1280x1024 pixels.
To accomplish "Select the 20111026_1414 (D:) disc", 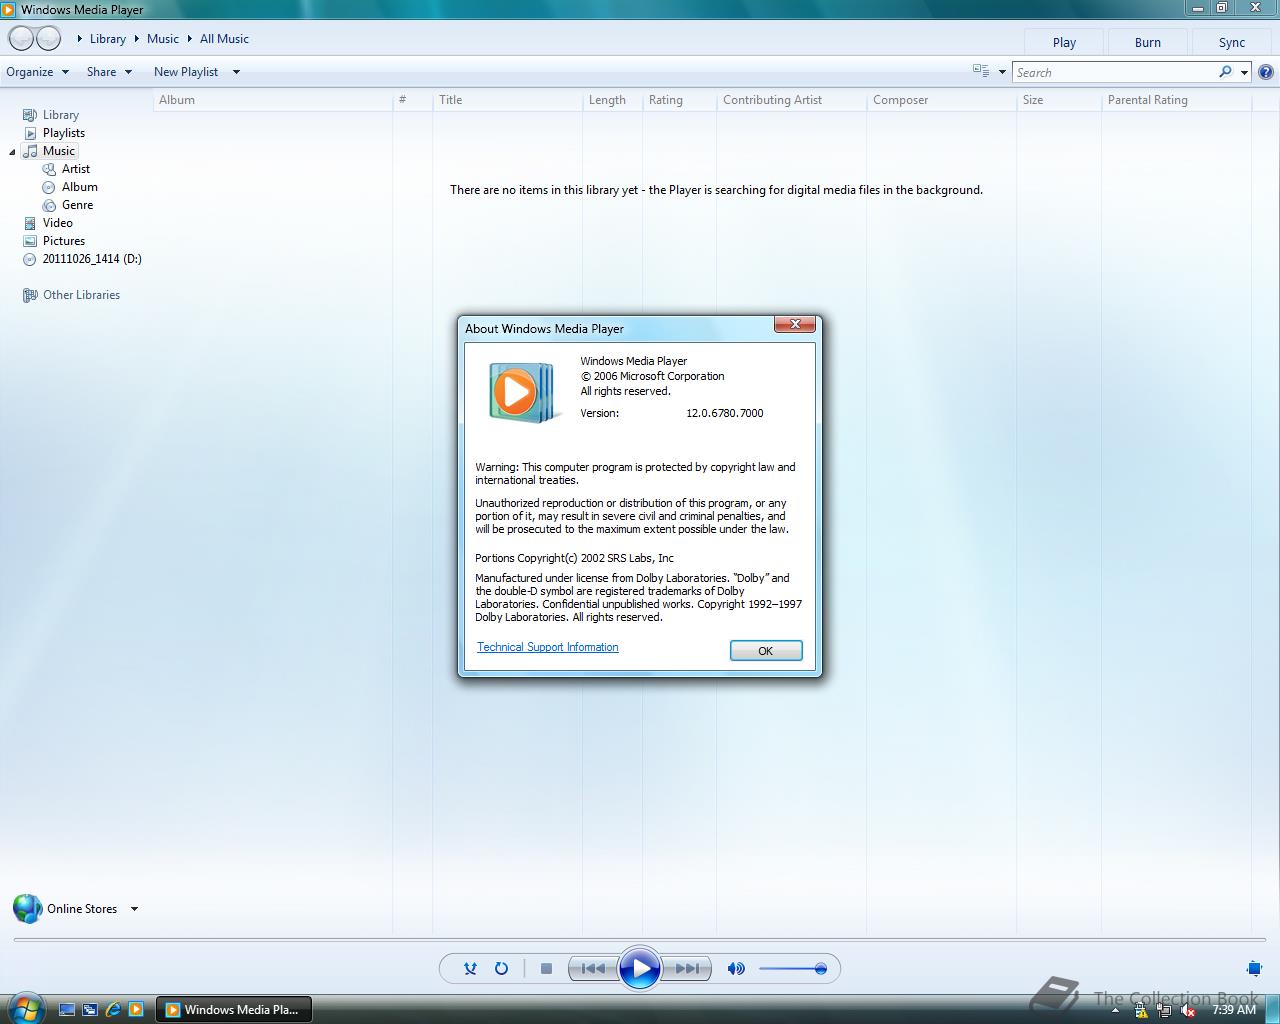I will 92,259.
